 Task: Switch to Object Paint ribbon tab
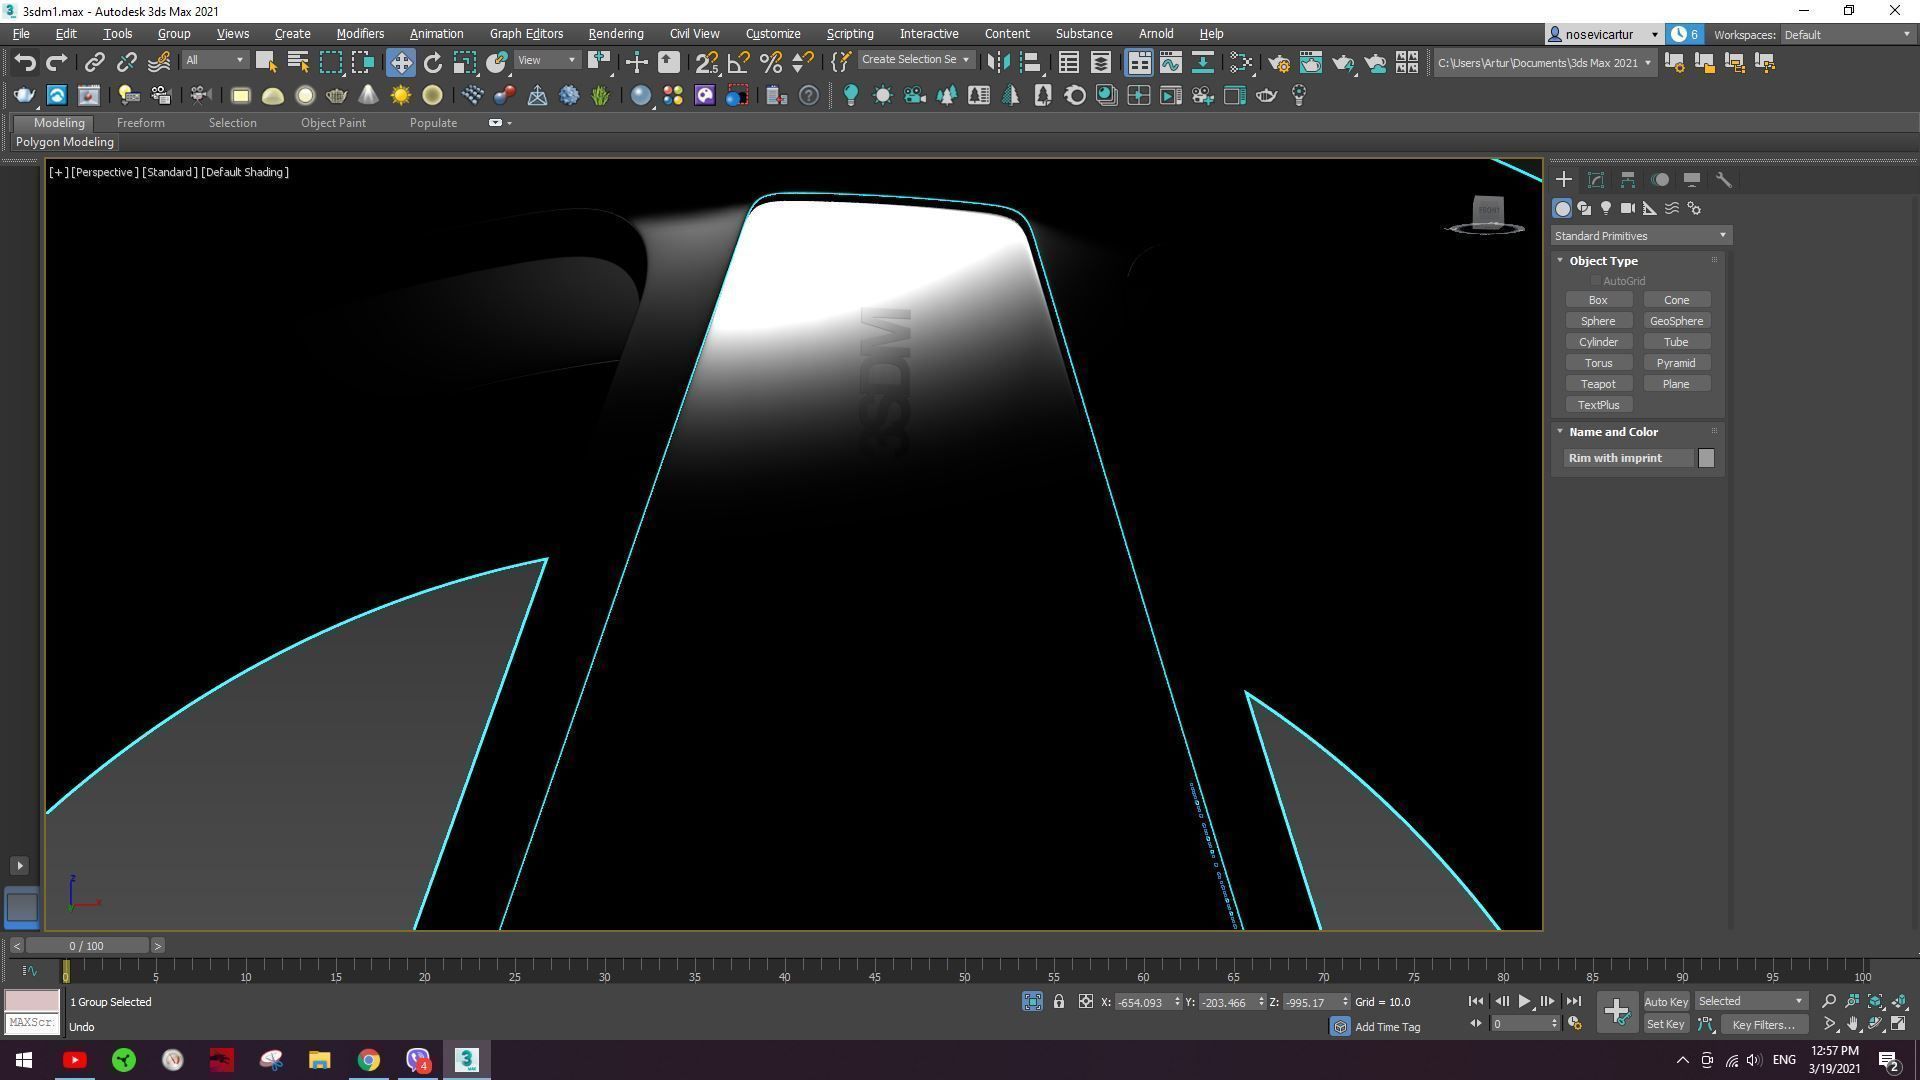coord(333,123)
